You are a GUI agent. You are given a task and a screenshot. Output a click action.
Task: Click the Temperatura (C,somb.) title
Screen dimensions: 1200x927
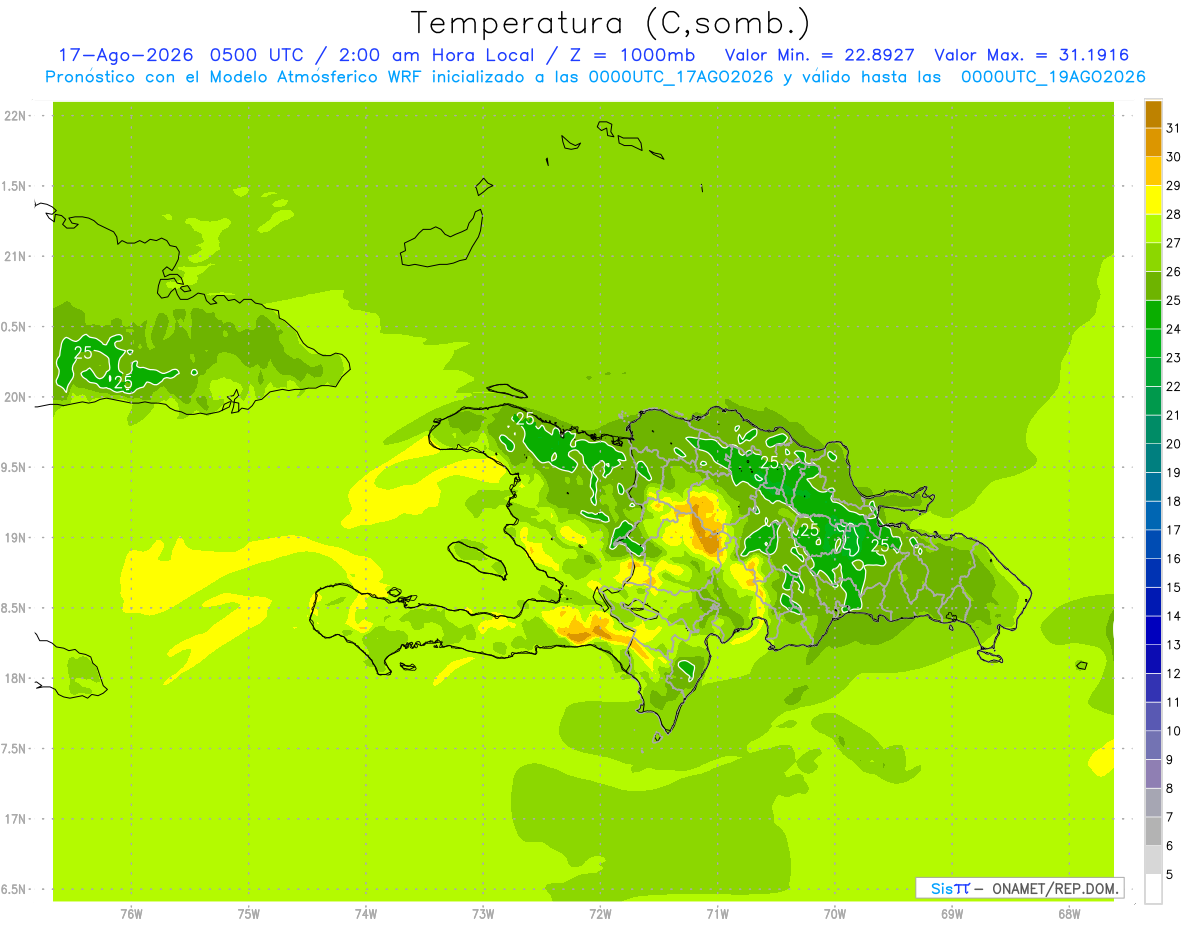[x=610, y=22]
